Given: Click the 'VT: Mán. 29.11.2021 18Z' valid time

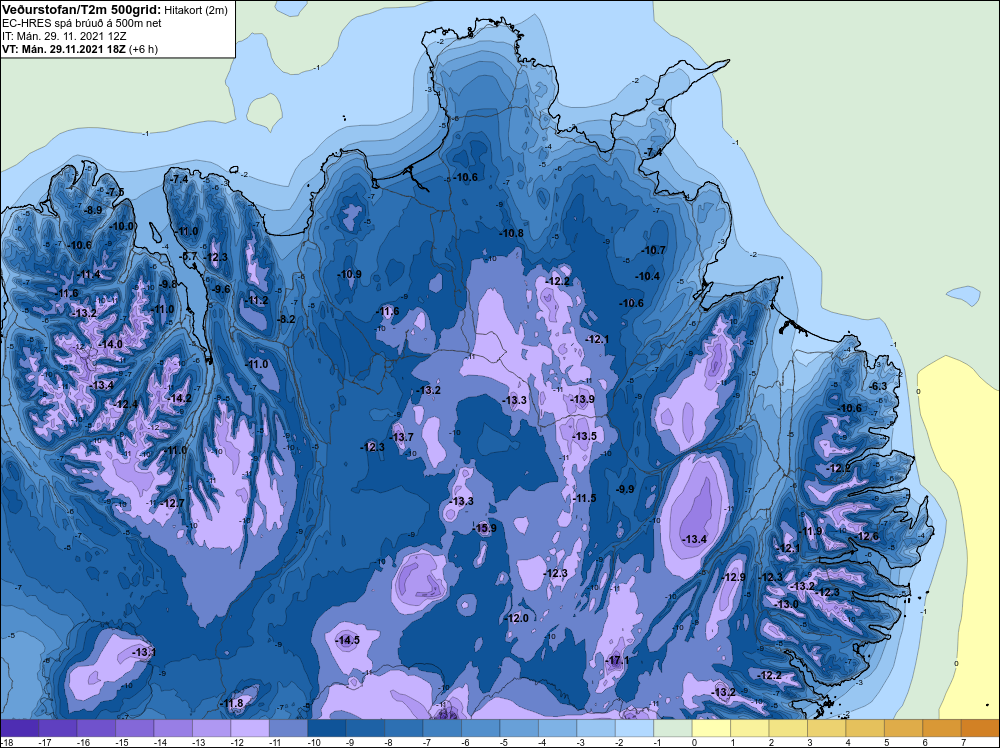Looking at the screenshot, I should (x=64, y=49).
